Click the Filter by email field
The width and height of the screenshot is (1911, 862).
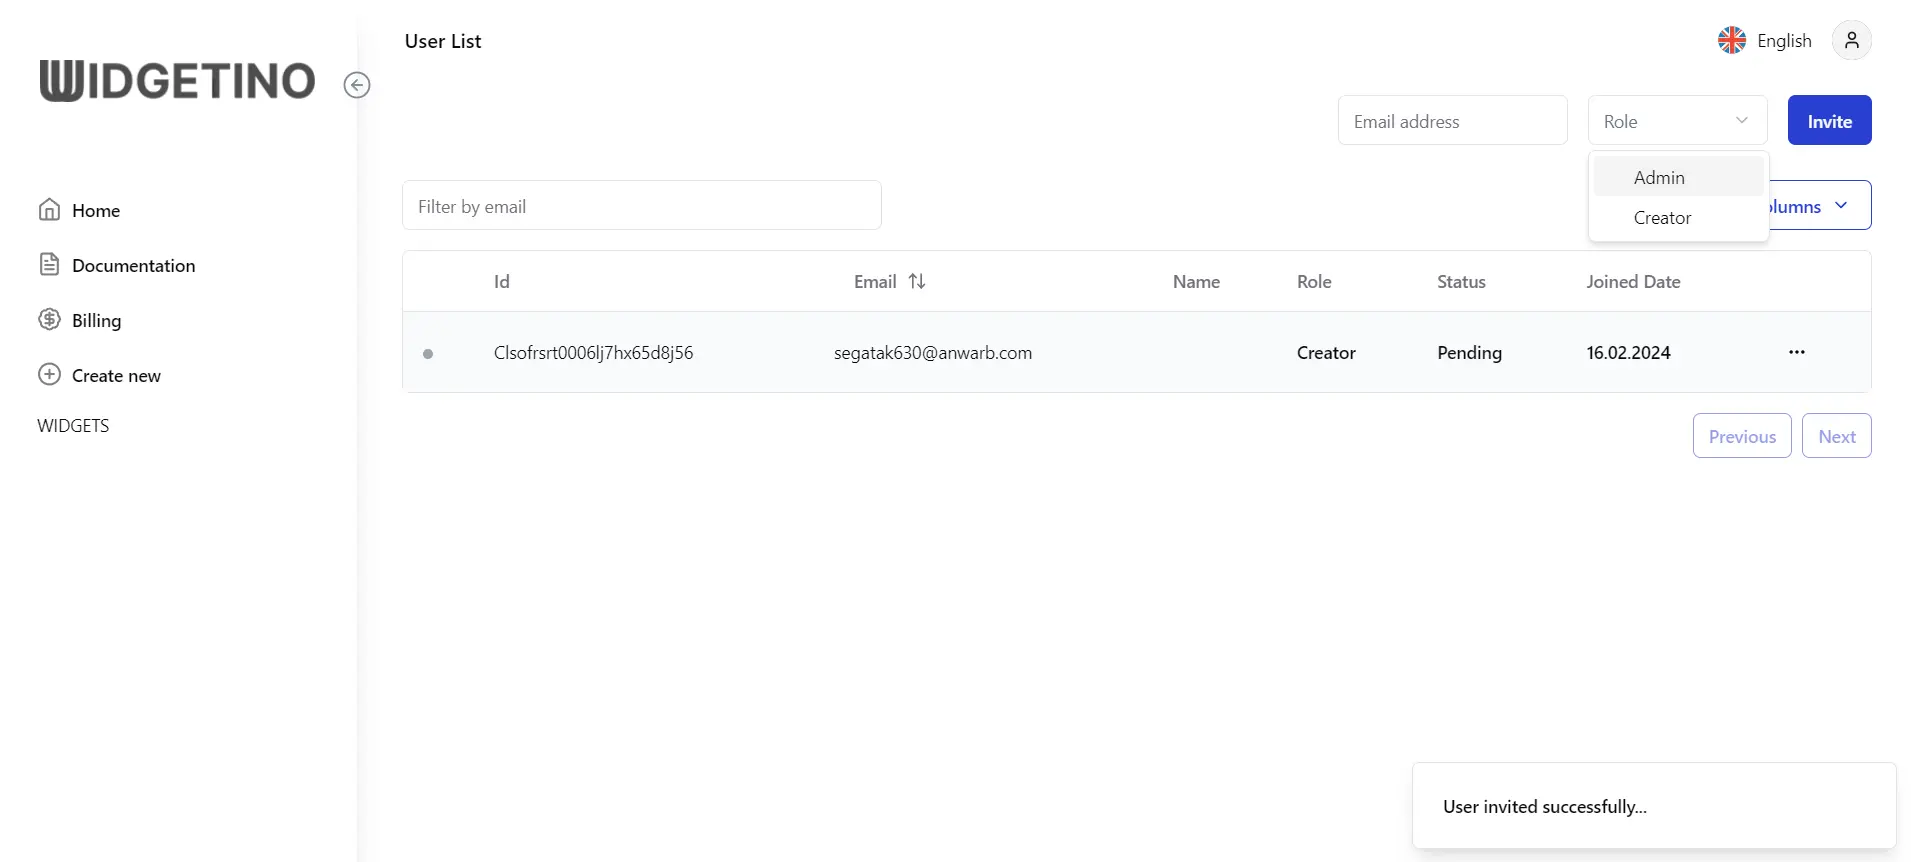click(x=641, y=206)
